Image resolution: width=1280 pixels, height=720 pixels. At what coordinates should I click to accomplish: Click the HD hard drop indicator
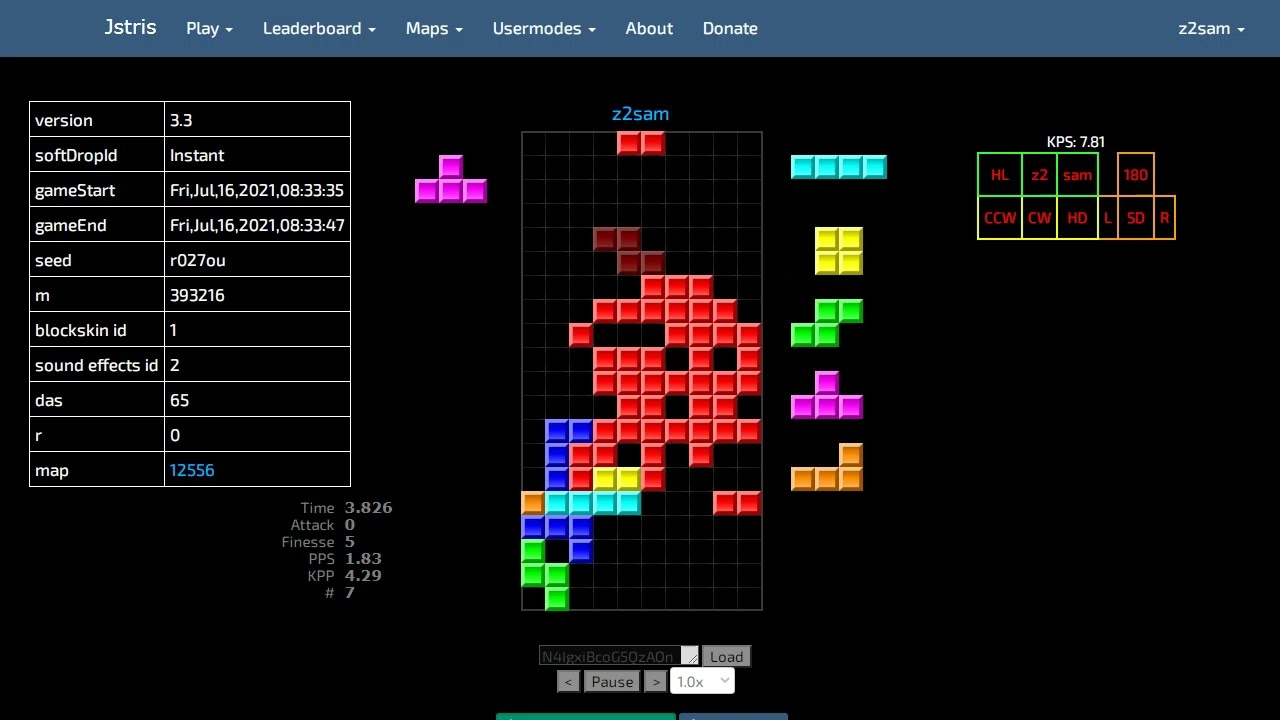click(1078, 218)
